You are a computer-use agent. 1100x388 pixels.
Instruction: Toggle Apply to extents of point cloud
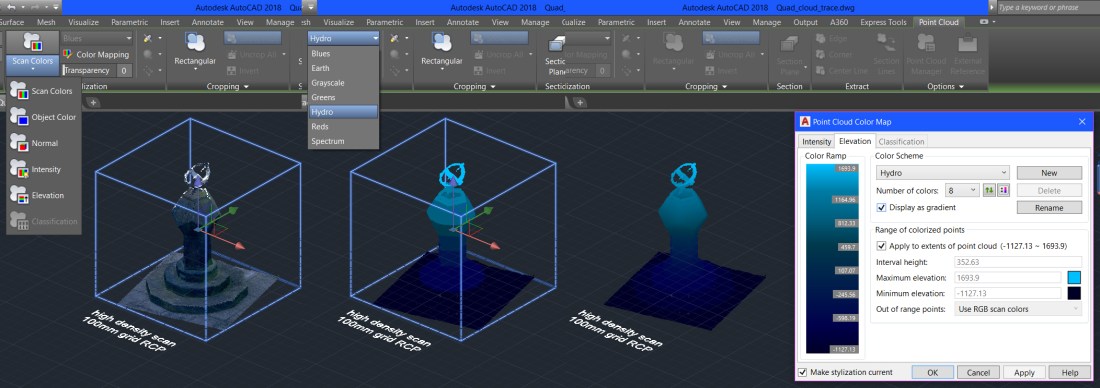pyautogui.click(x=882, y=246)
